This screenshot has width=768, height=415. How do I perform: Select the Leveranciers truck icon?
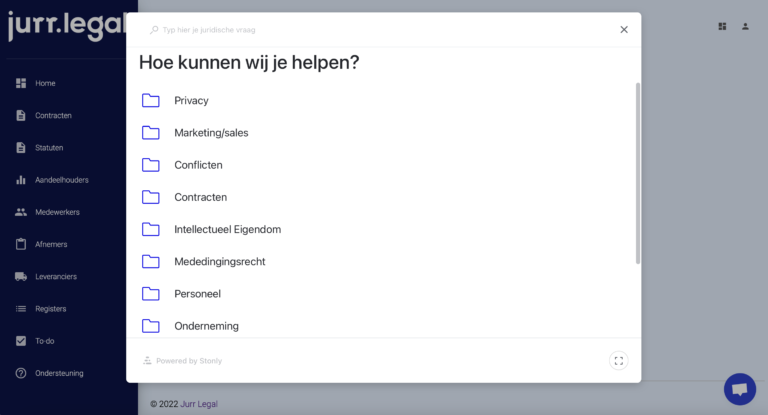(21, 276)
